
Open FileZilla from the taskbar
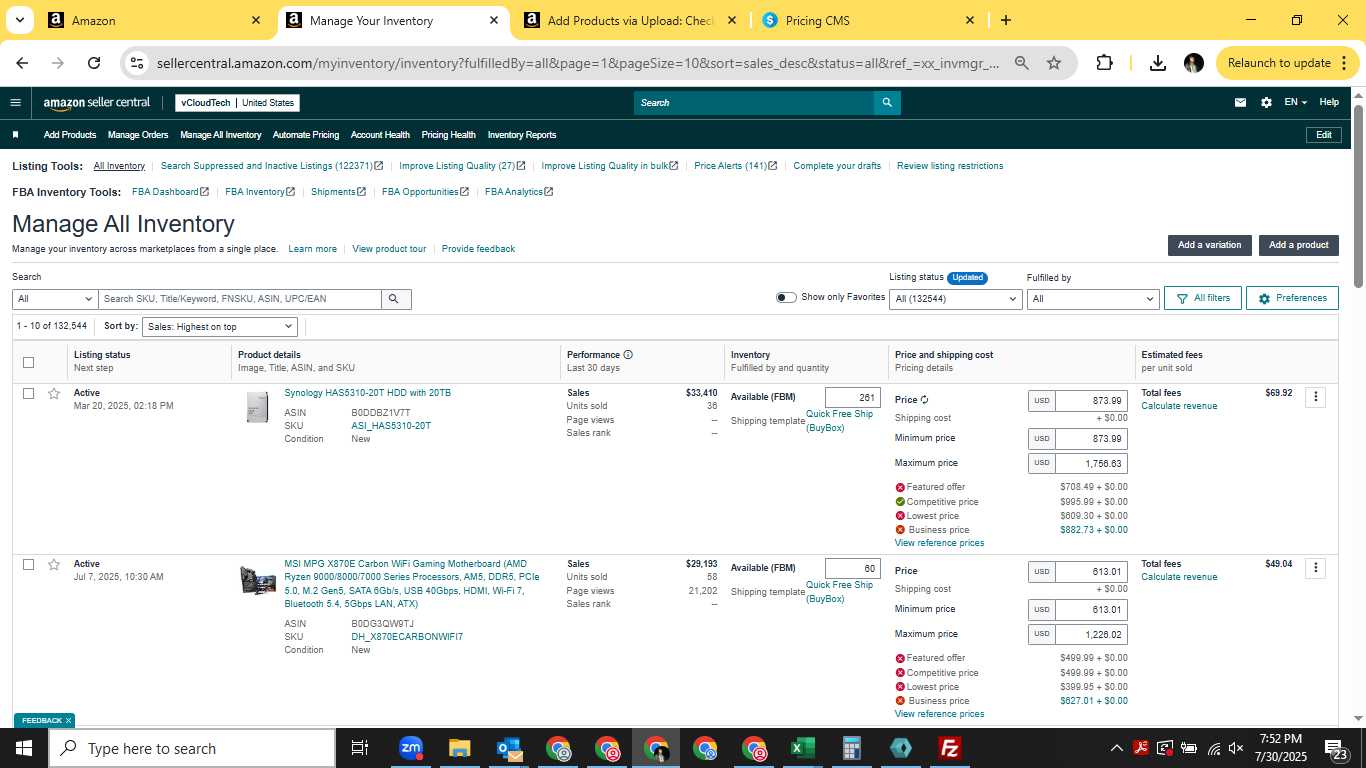[949, 748]
